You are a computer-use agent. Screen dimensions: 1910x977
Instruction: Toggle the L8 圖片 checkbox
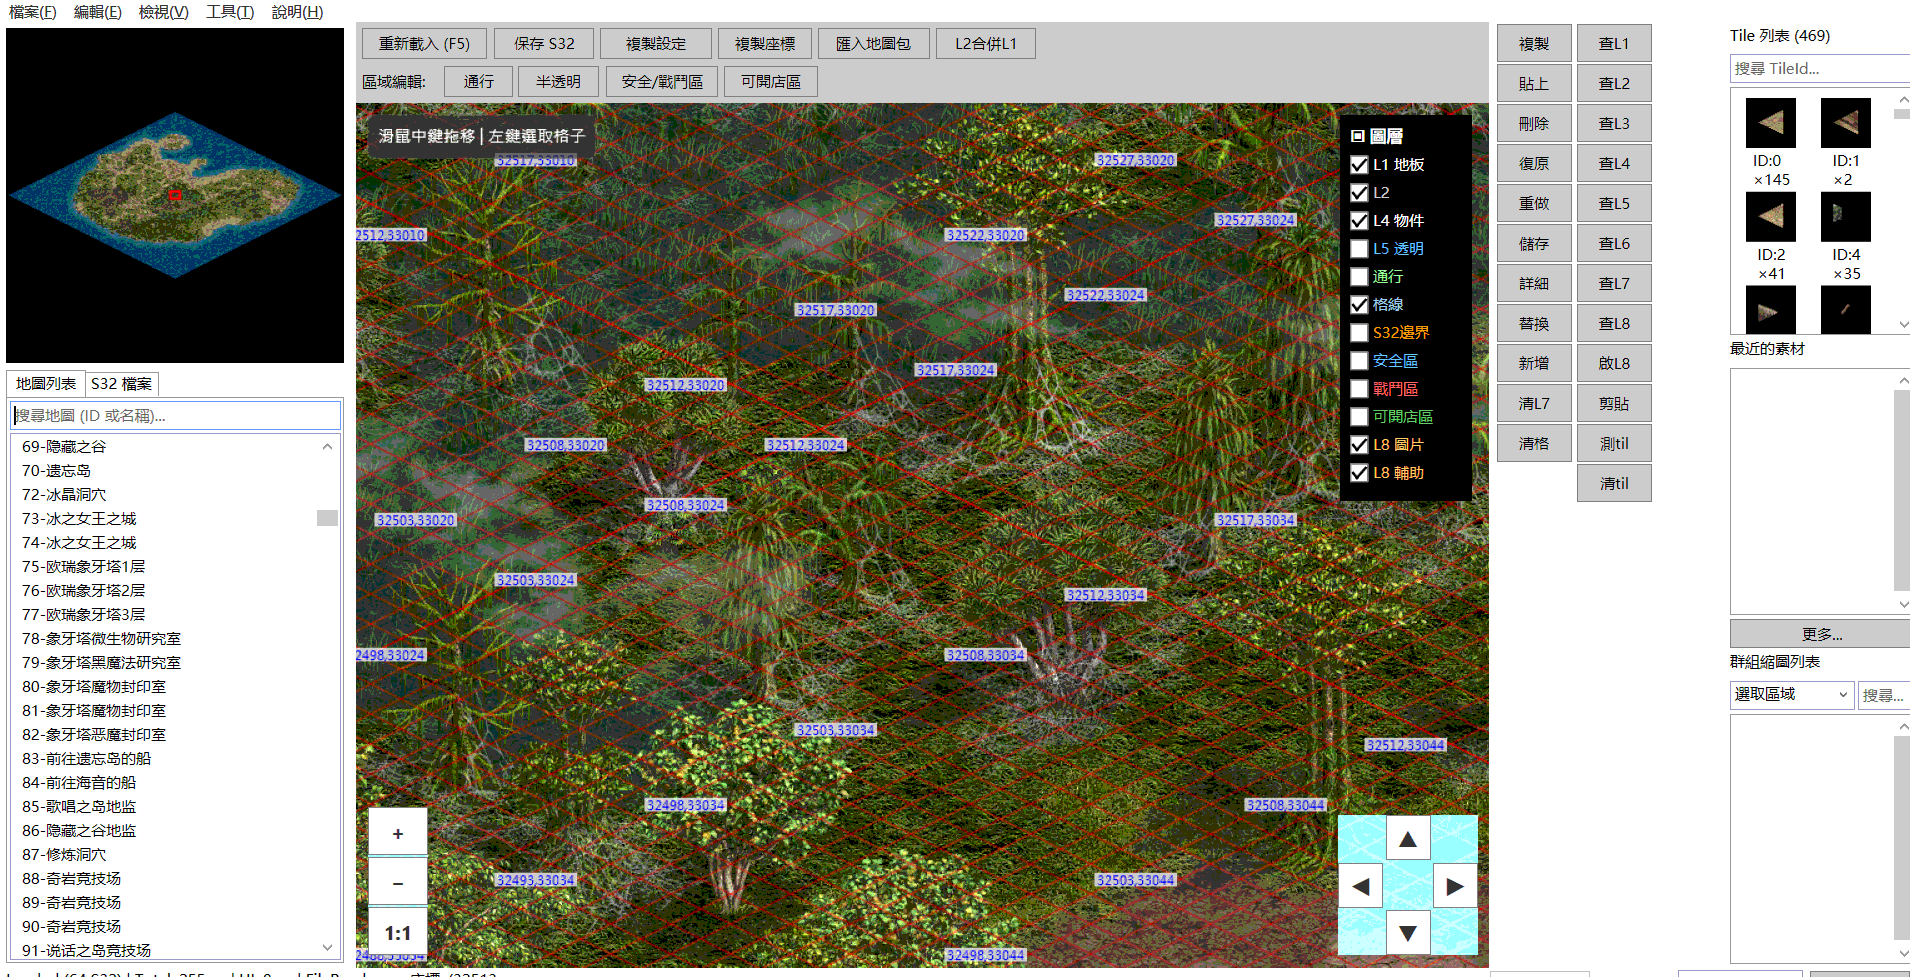(1359, 445)
